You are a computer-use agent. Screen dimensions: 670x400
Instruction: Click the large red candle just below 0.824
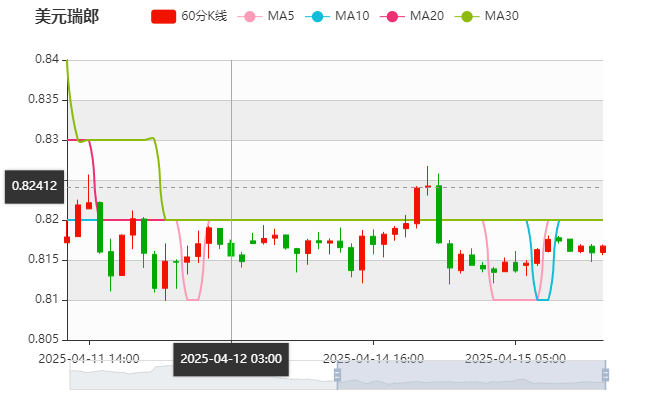click(417, 205)
